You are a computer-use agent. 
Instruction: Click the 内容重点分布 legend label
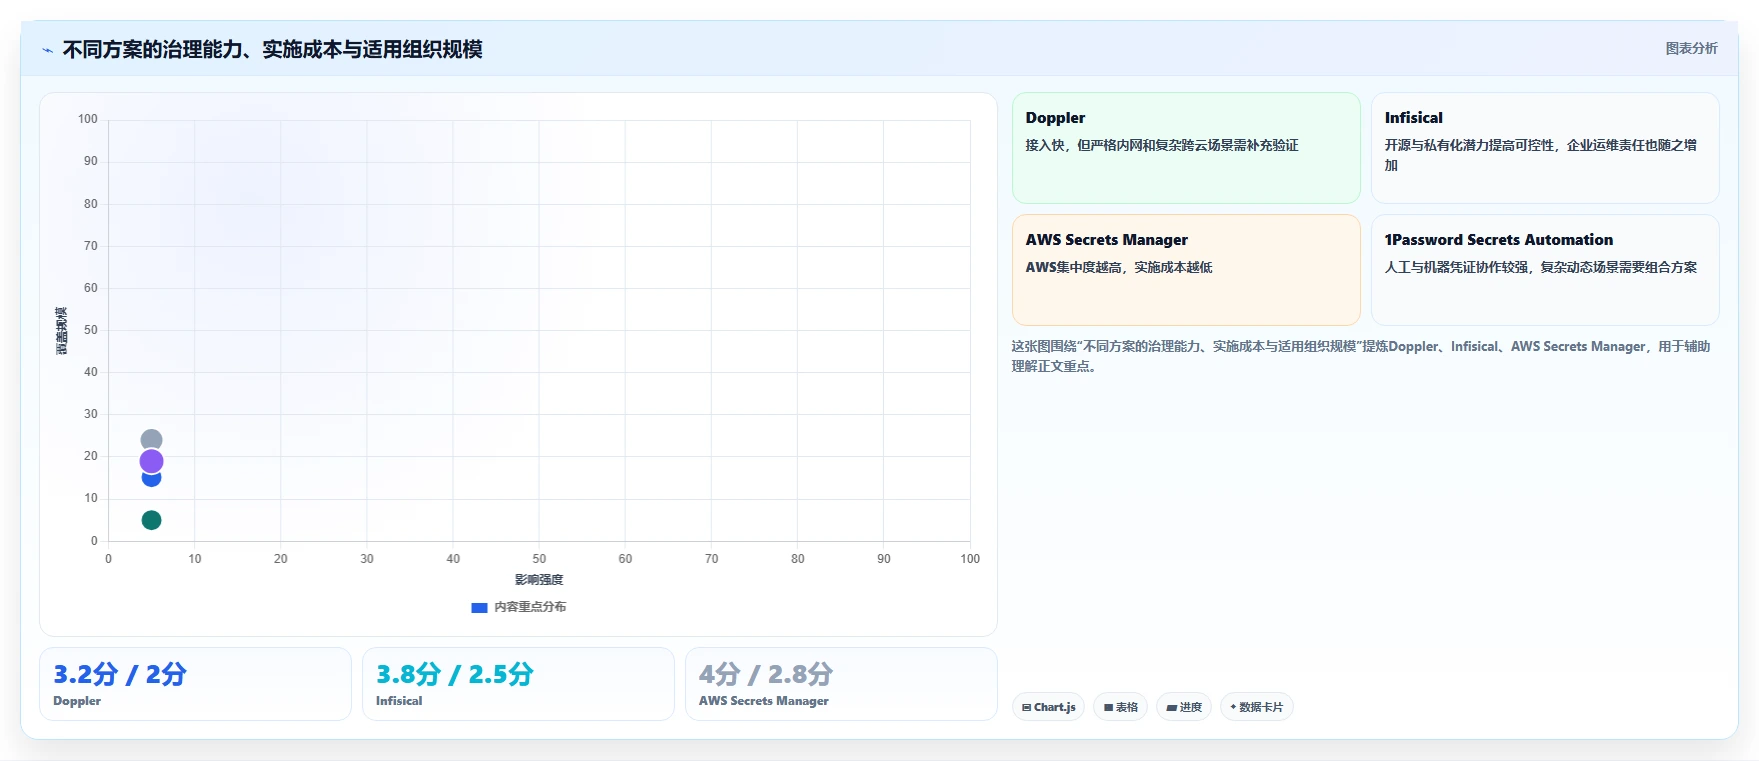[530, 607]
